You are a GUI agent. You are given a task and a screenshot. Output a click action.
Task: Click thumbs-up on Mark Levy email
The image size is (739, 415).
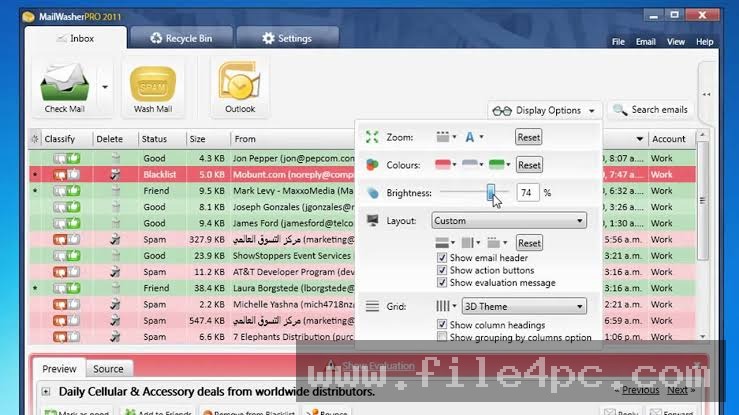click(74, 191)
